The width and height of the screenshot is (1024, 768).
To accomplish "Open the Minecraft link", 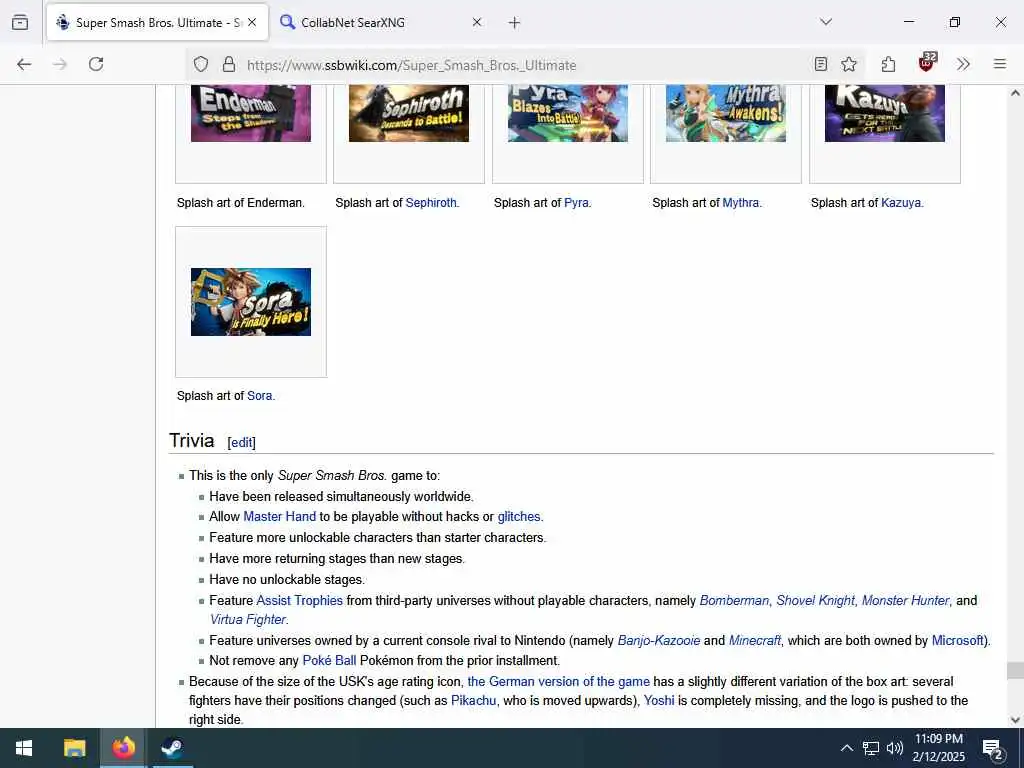I will click(754, 641).
